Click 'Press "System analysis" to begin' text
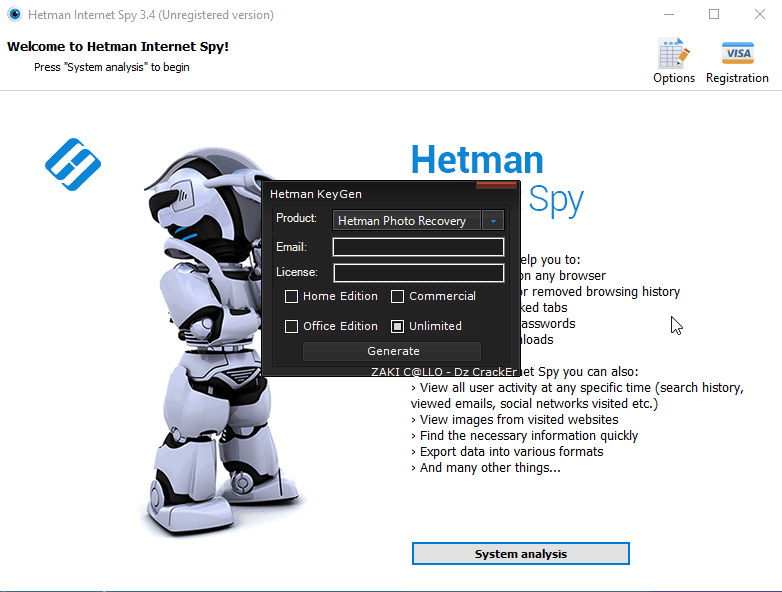Screen dimensions: 782x592 pyautogui.click(x=112, y=67)
